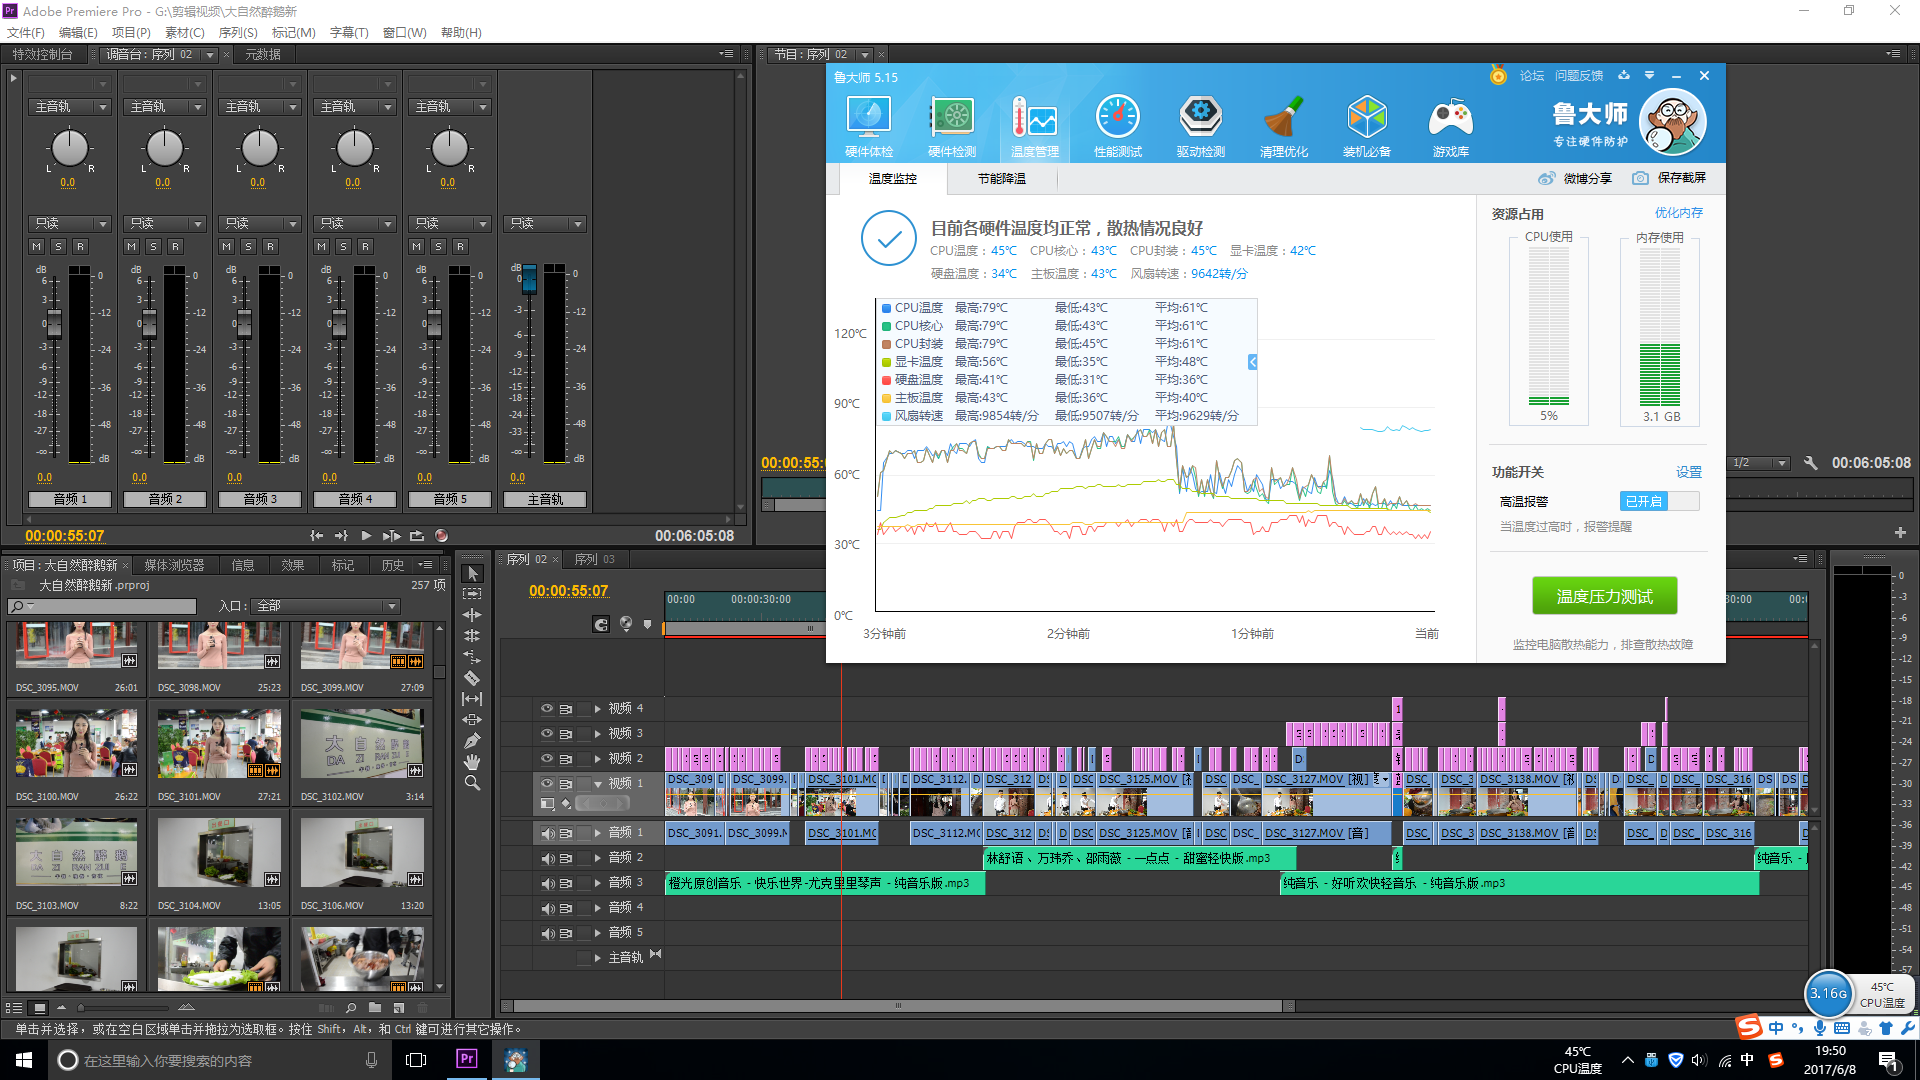The image size is (1920, 1080).
Task: Select the Slide tool
Action: pyautogui.click(x=473, y=720)
